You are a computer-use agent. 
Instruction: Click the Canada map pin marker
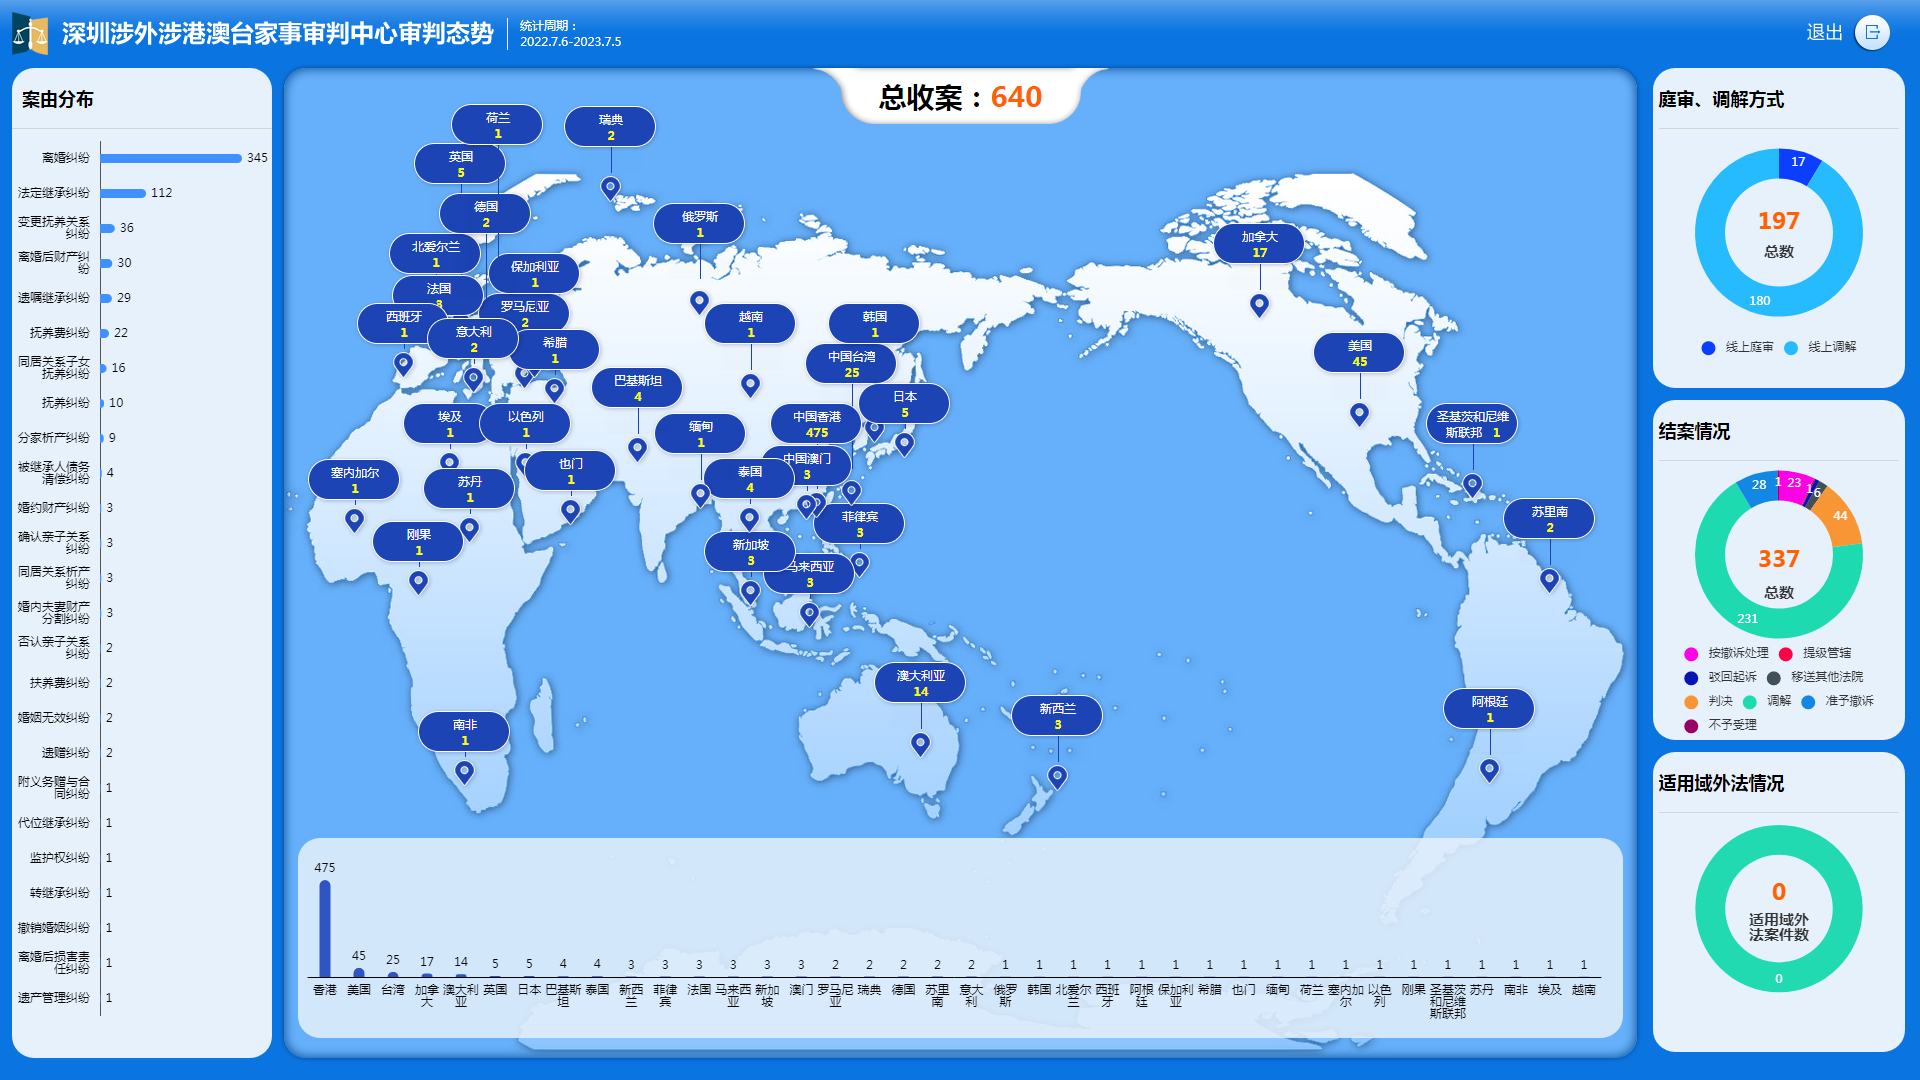click(1259, 305)
